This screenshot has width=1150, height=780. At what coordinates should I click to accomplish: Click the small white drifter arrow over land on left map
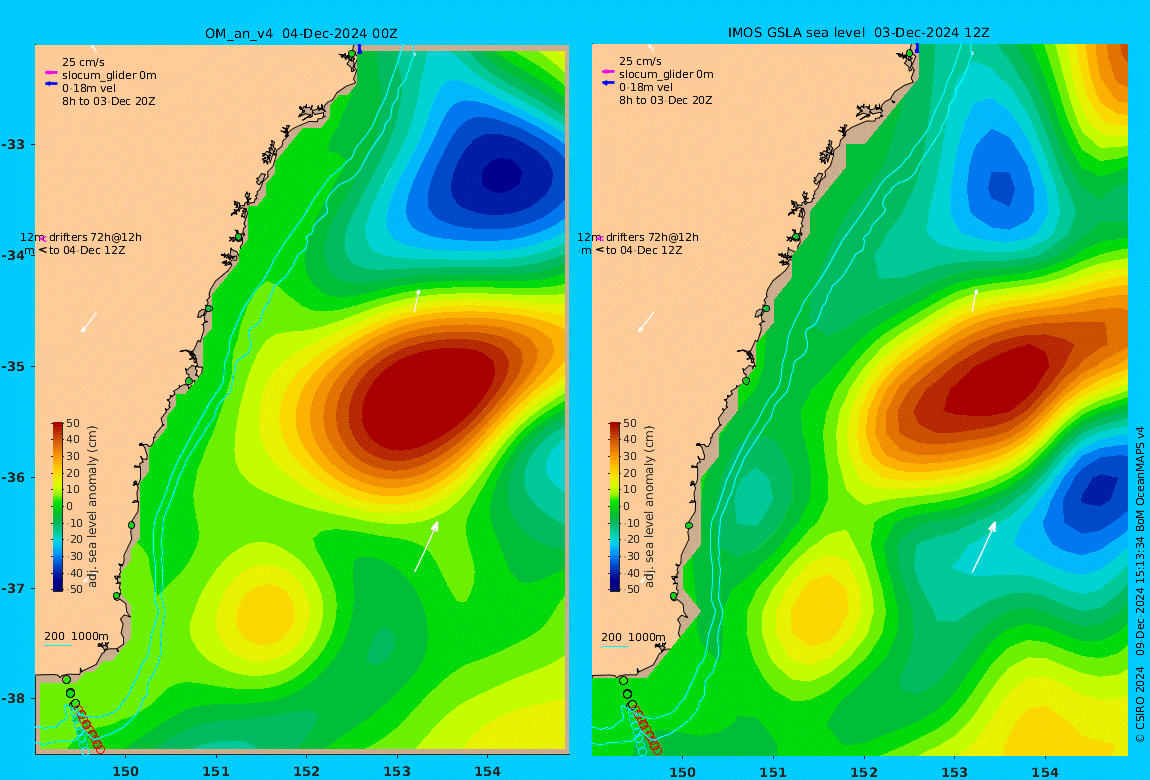point(89,323)
